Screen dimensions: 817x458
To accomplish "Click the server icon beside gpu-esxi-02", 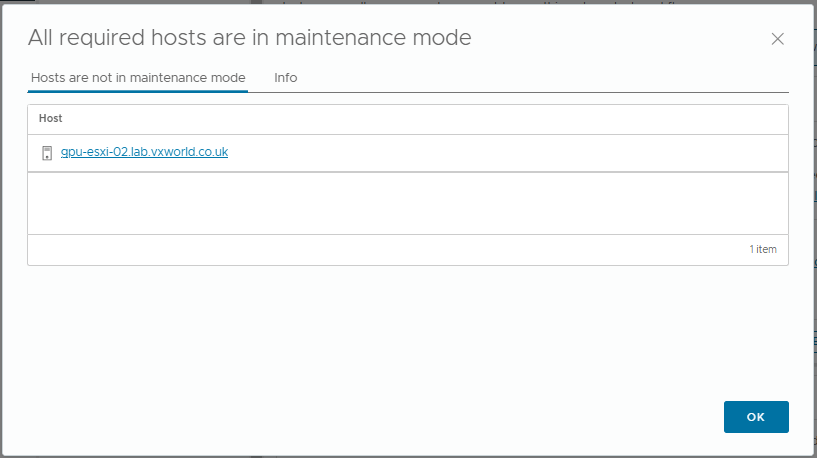I will 46,153.
